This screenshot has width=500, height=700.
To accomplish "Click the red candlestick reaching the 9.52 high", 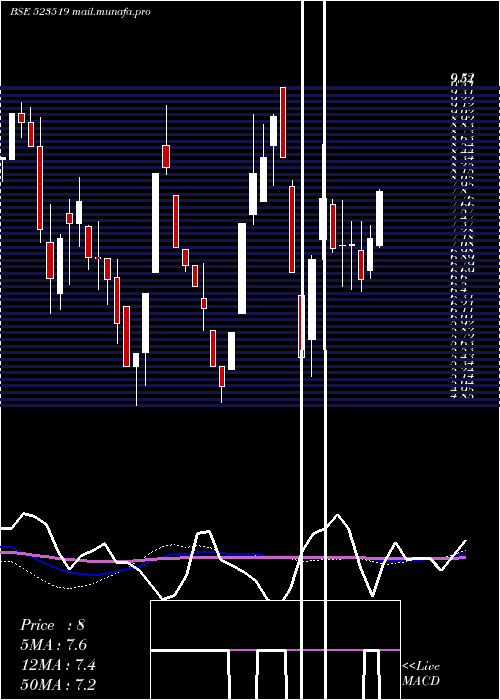I will (283, 122).
